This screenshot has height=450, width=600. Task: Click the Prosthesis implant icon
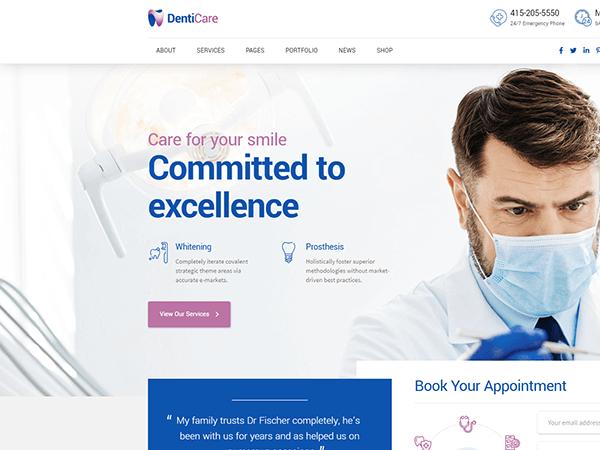coord(289,252)
